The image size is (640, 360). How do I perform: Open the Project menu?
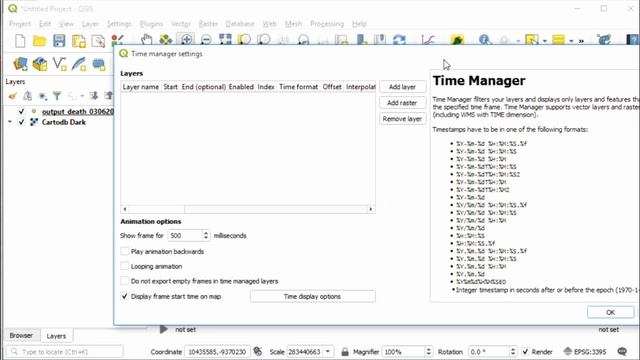click(x=20, y=24)
